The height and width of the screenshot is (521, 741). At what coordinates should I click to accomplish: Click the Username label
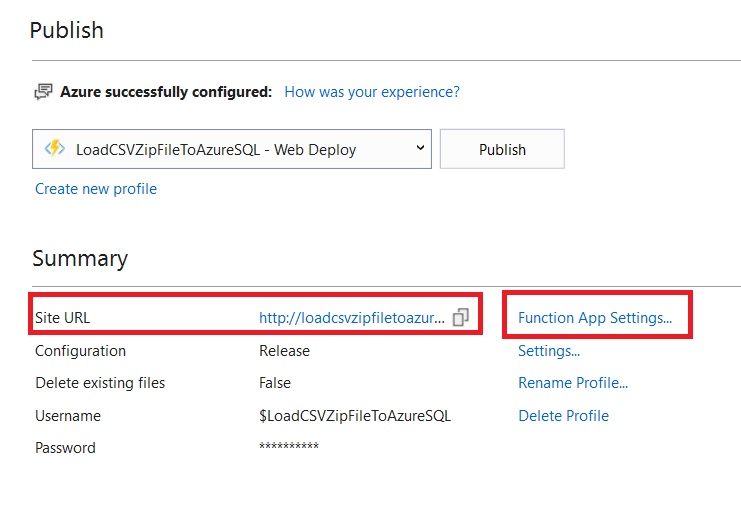point(68,416)
